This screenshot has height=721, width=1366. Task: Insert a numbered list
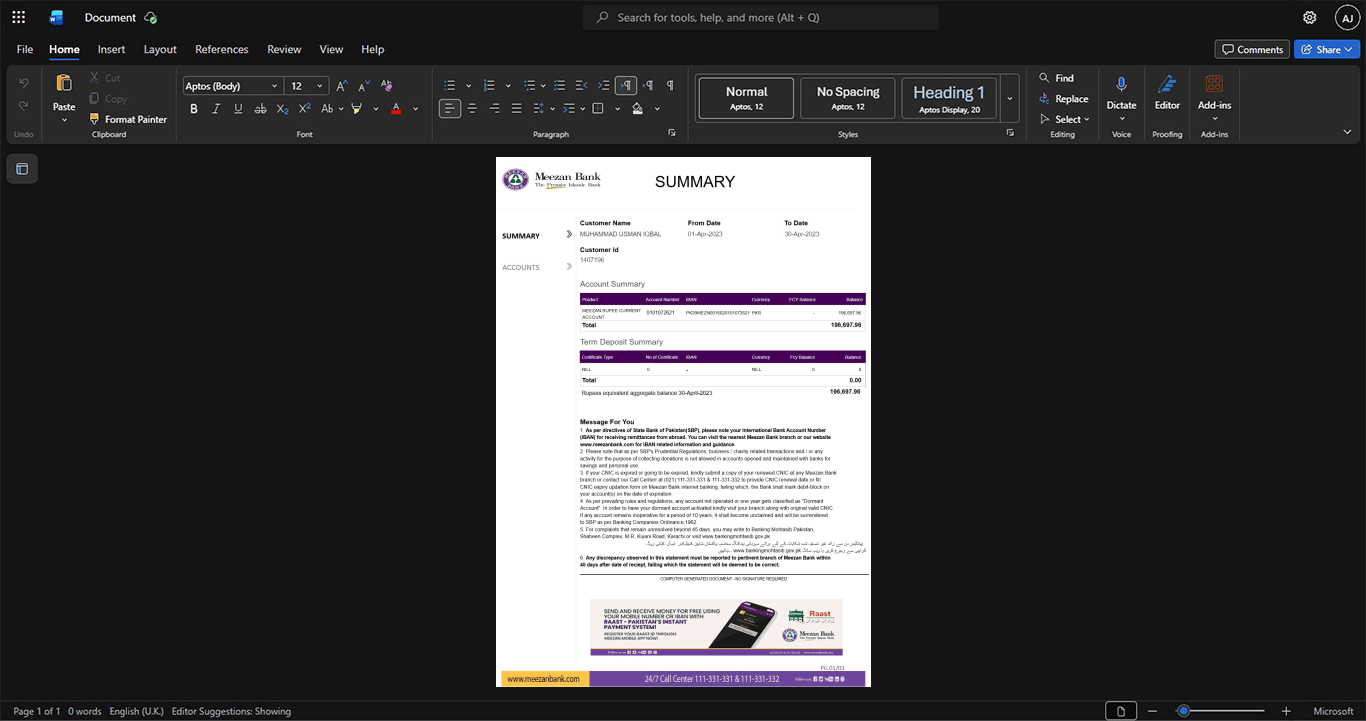pyautogui.click(x=490, y=86)
